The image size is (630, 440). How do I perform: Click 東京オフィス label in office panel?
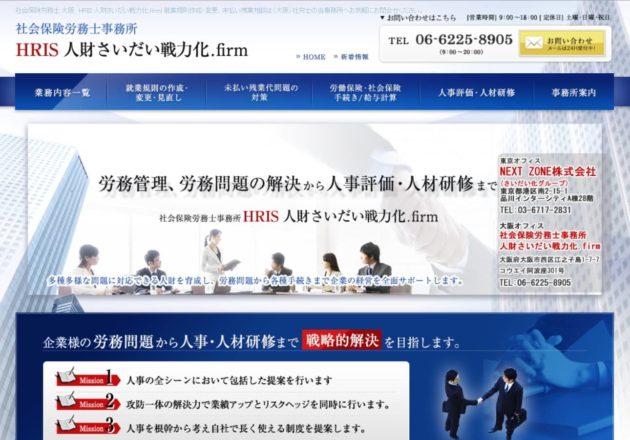(x=520, y=160)
